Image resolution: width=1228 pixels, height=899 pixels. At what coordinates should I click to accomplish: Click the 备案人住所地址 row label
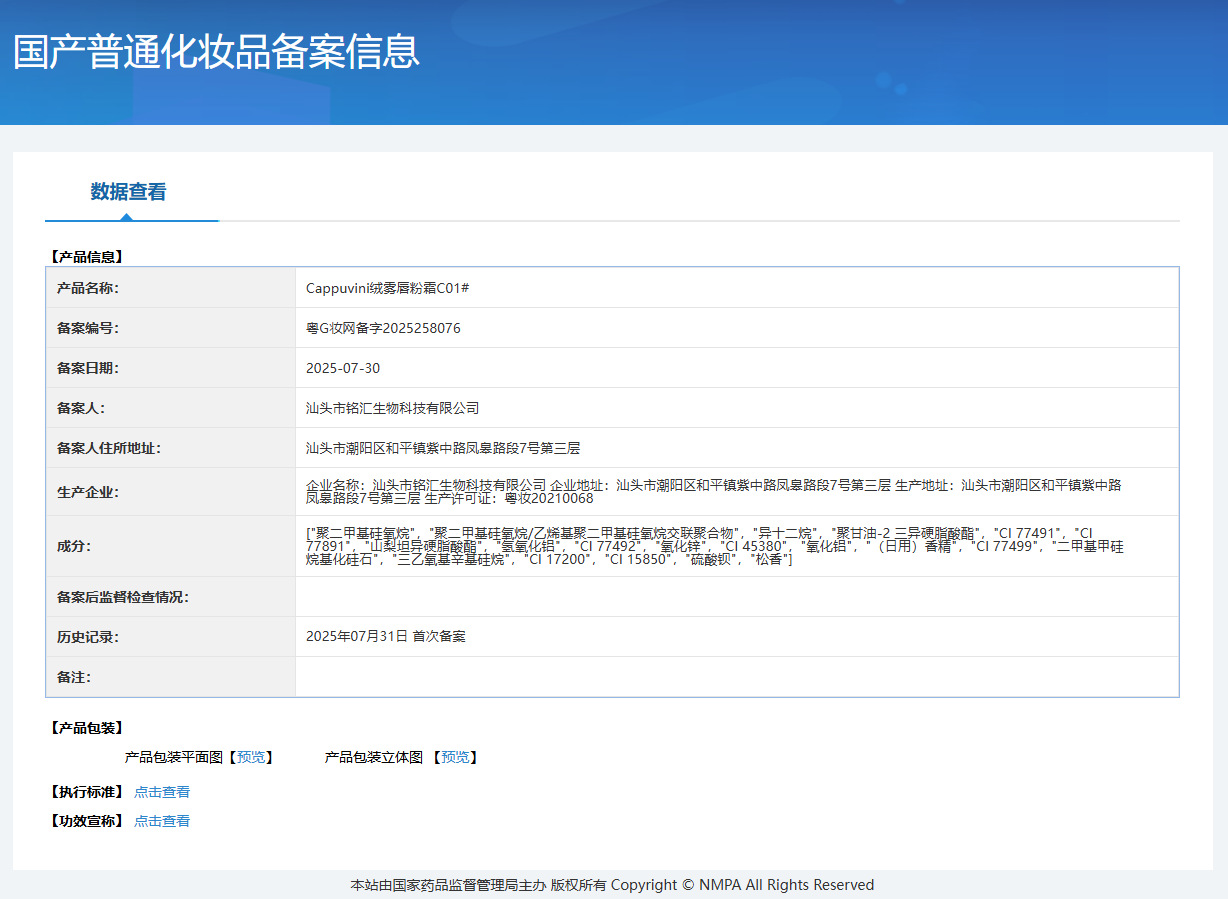click(109, 448)
